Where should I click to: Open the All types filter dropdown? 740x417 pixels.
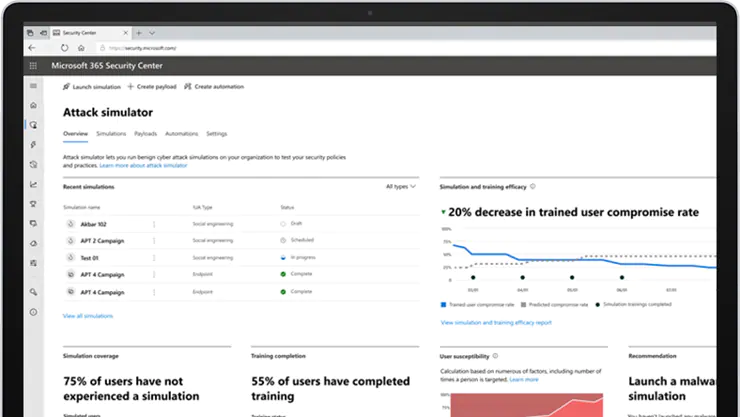point(401,186)
